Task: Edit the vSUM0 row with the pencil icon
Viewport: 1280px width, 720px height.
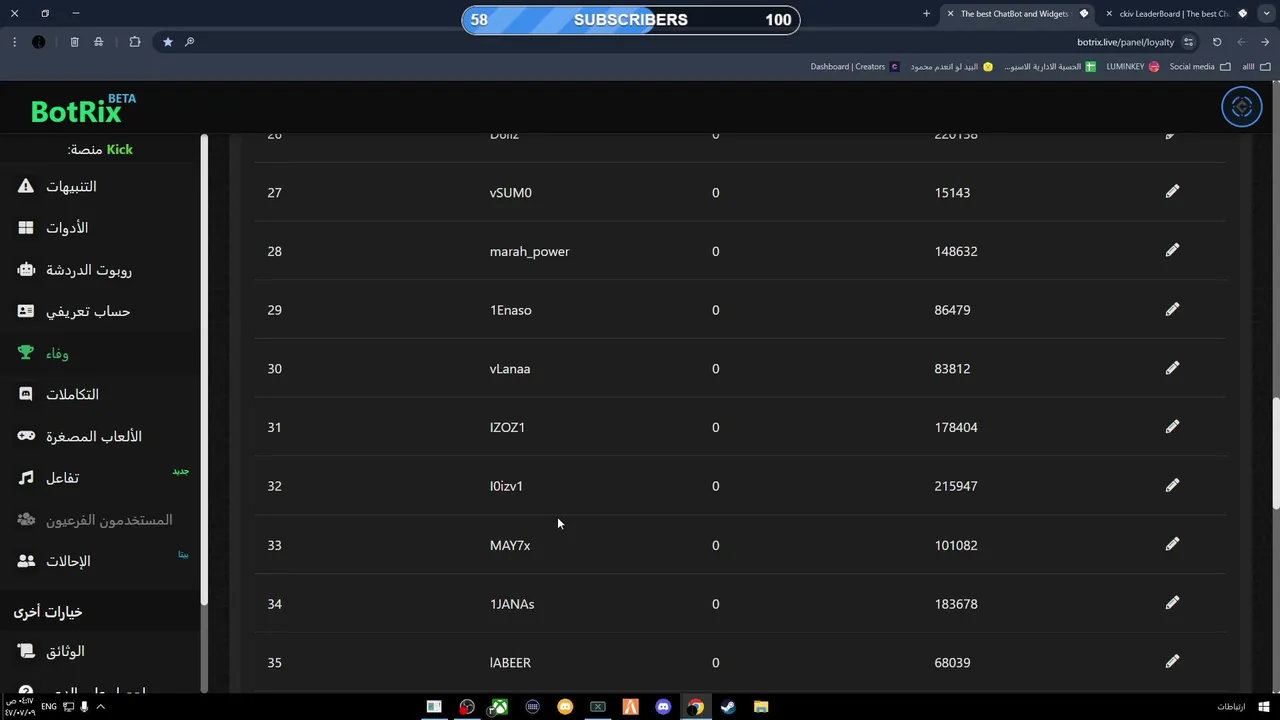Action: [x=1172, y=191]
